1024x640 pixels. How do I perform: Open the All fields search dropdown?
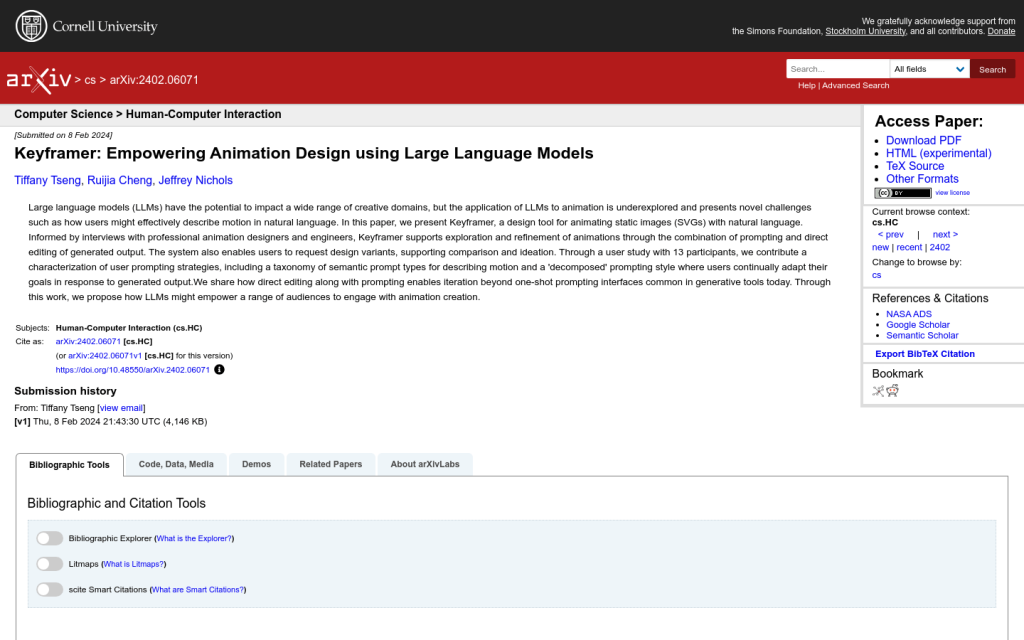929,69
